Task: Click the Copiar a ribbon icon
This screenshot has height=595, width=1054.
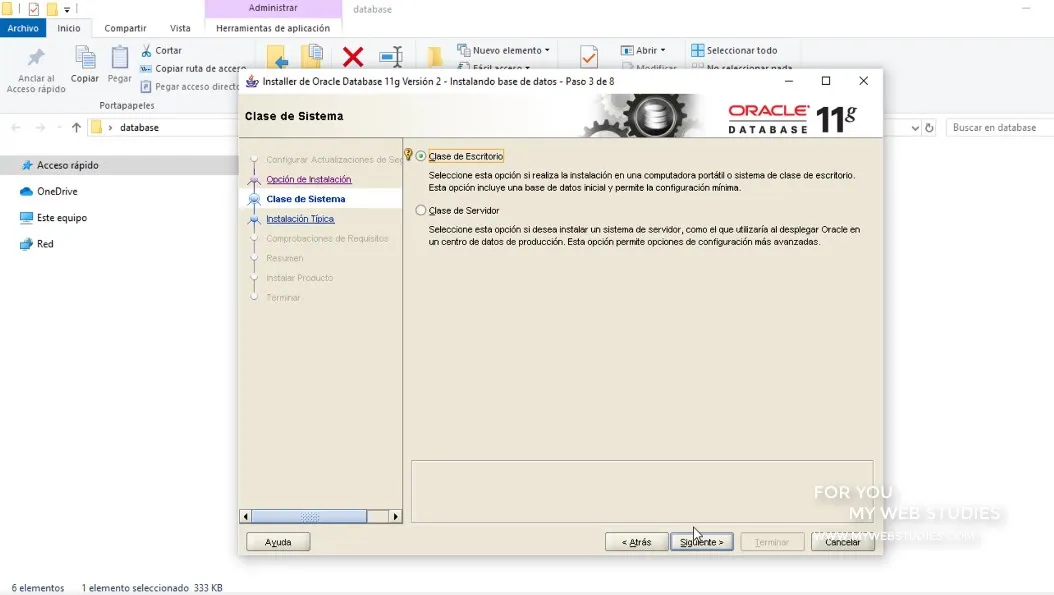Action: tap(313, 56)
